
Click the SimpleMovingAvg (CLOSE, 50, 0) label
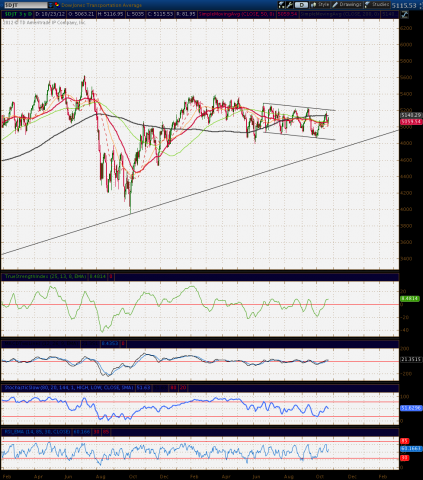[x=237, y=14]
